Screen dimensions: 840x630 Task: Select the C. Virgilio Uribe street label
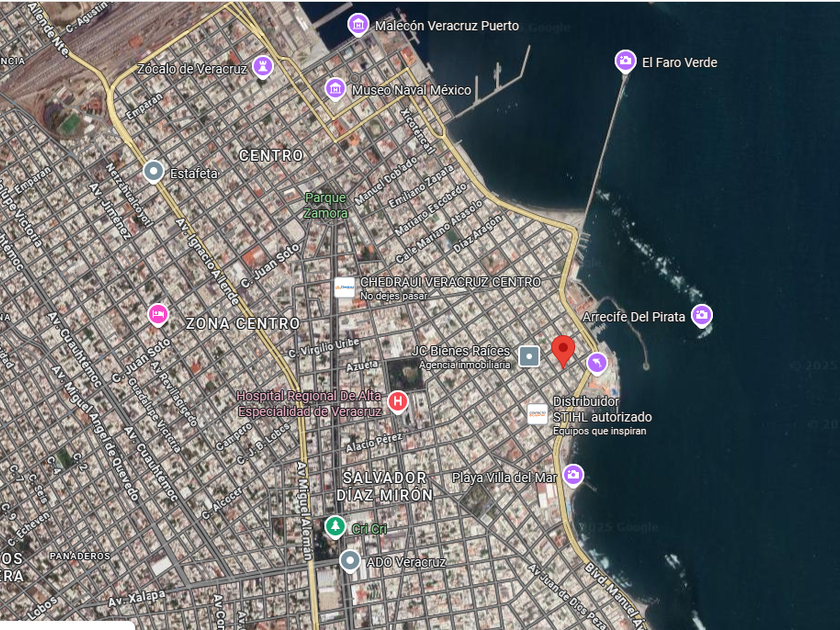[324, 348]
